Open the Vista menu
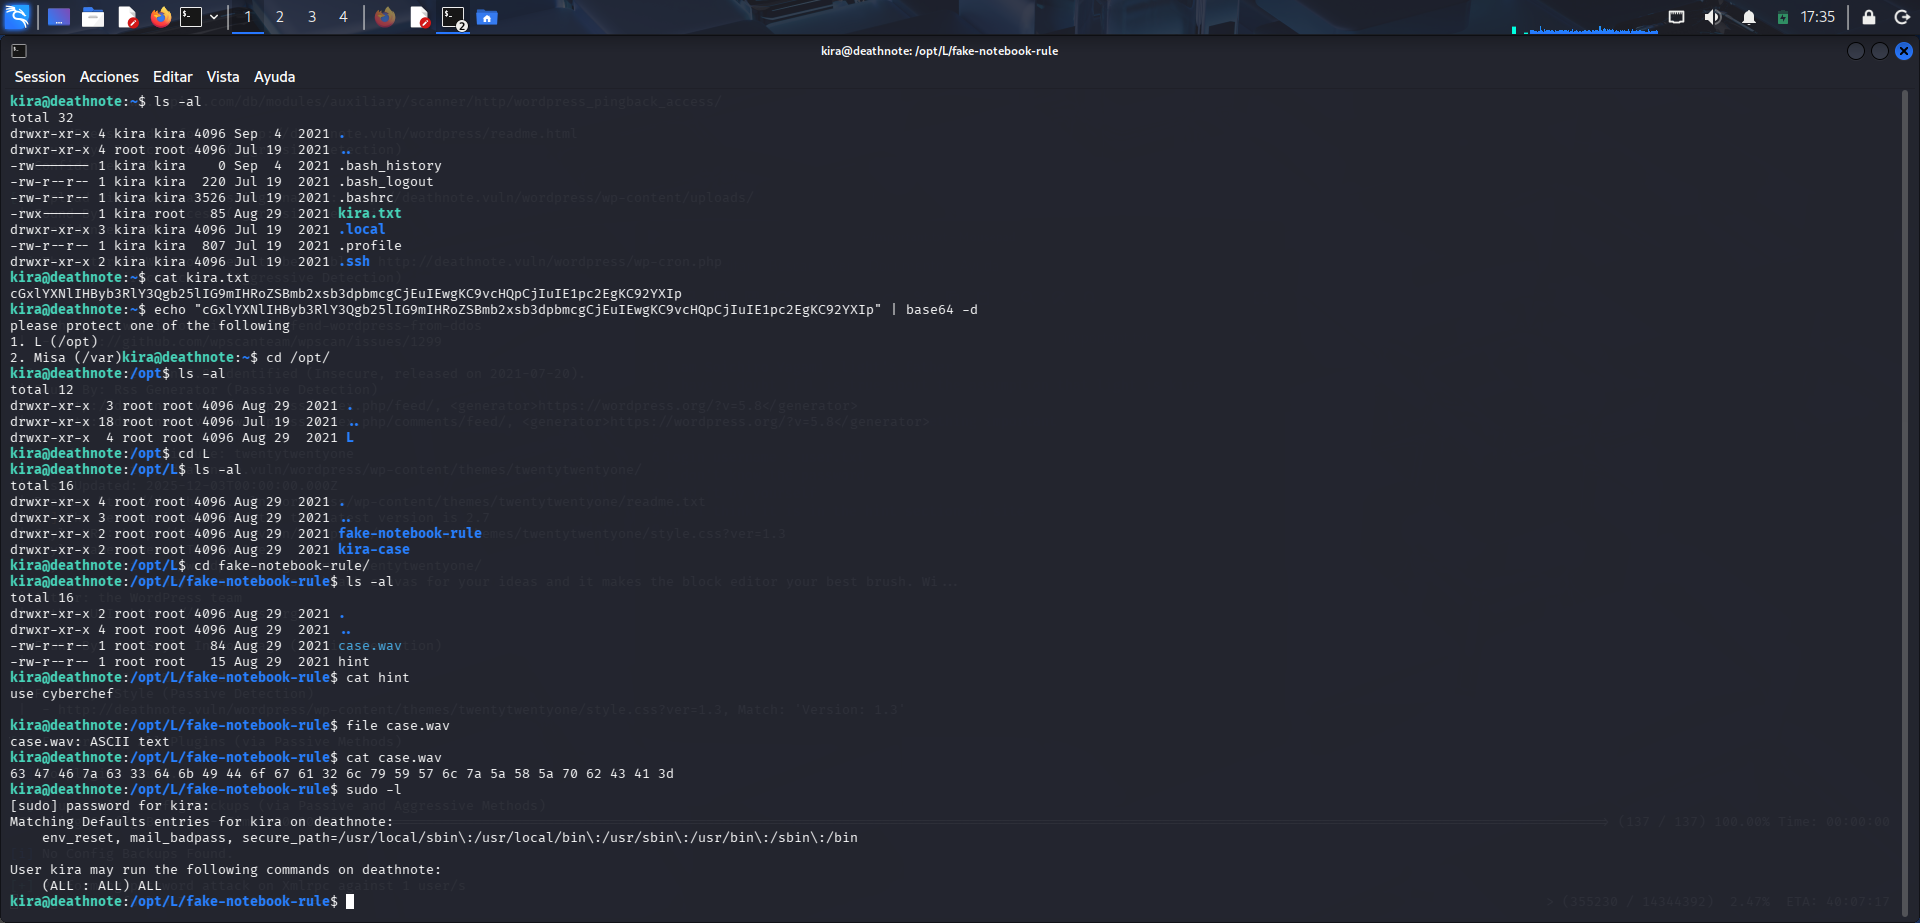Screen dimensions: 1920x923 click(x=222, y=76)
